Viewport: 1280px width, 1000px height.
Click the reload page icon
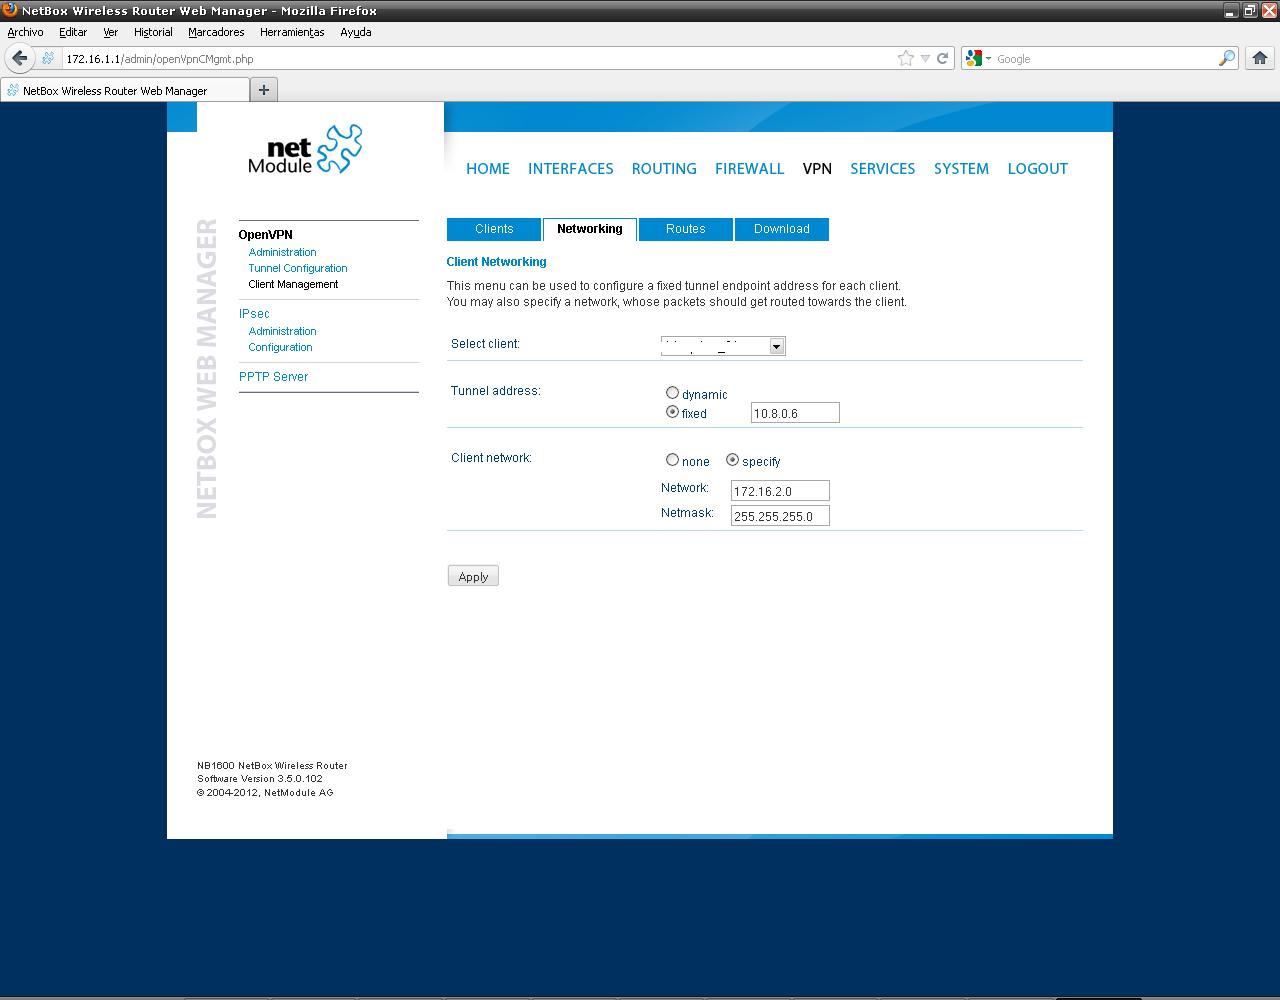click(x=942, y=58)
